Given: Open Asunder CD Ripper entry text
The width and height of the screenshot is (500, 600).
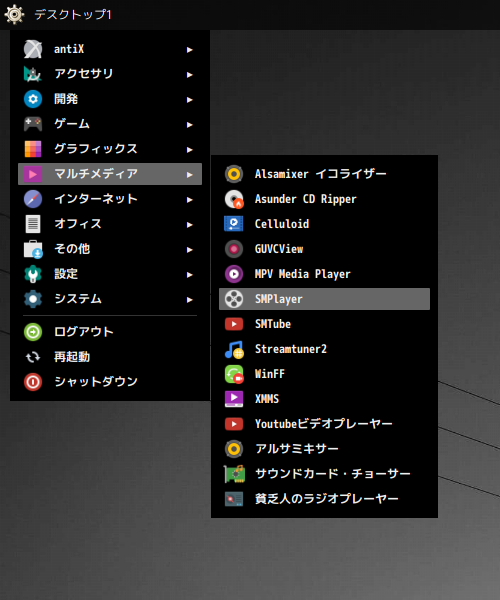Looking at the screenshot, I should [305, 199].
